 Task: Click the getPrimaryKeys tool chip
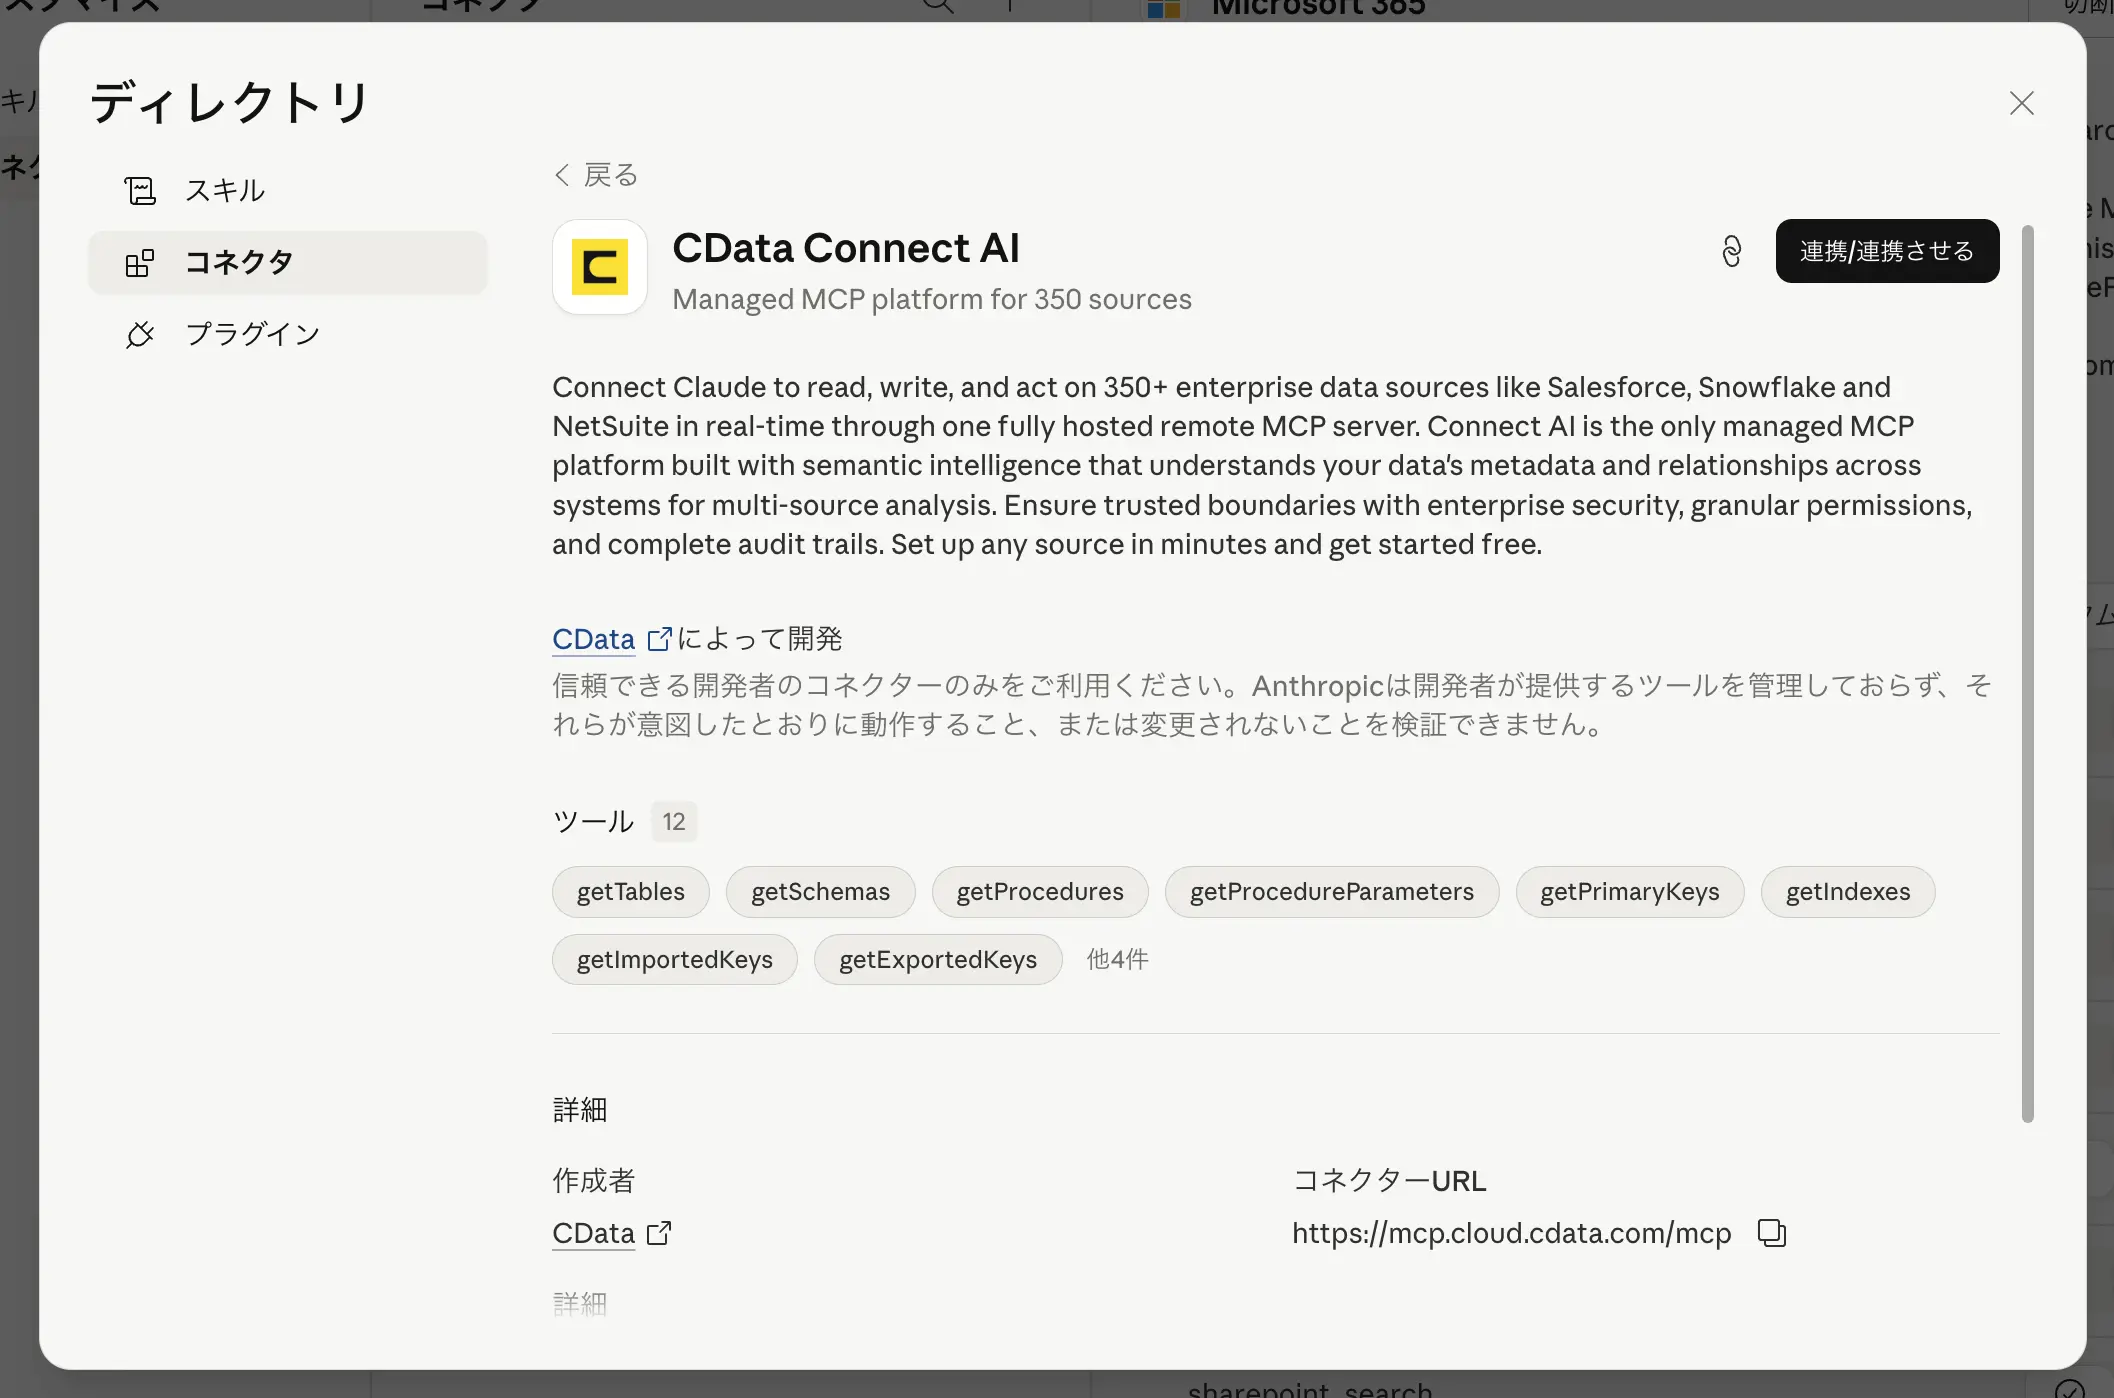pos(1630,892)
